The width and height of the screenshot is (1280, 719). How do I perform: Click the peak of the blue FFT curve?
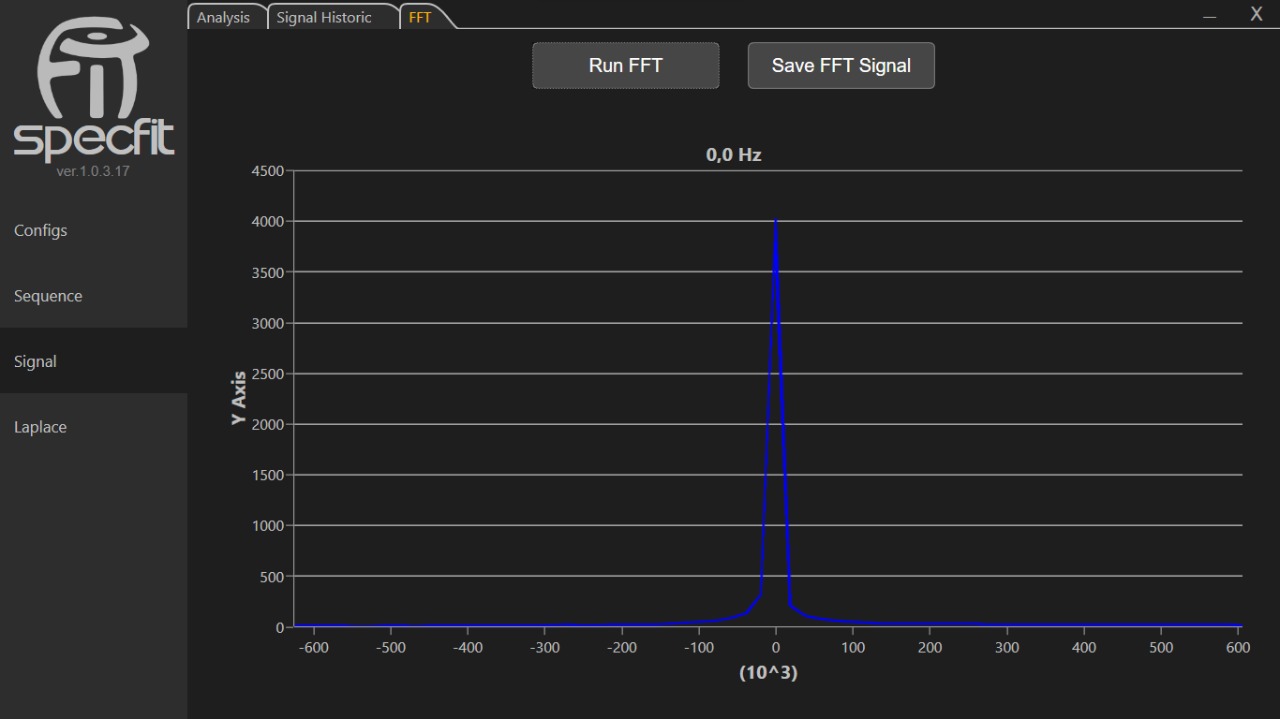point(775,220)
